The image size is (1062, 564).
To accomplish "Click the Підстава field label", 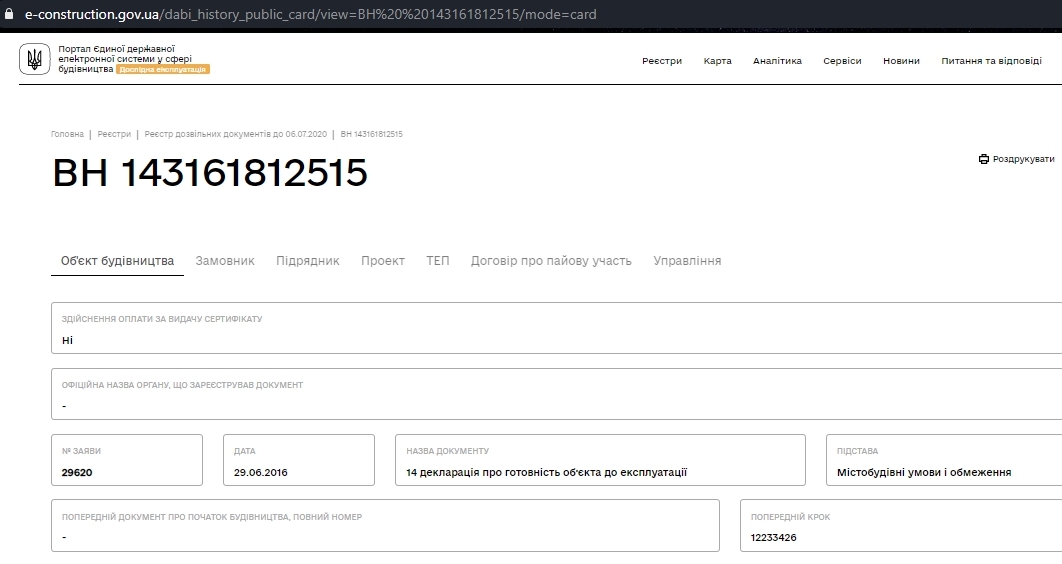I will pos(857,451).
